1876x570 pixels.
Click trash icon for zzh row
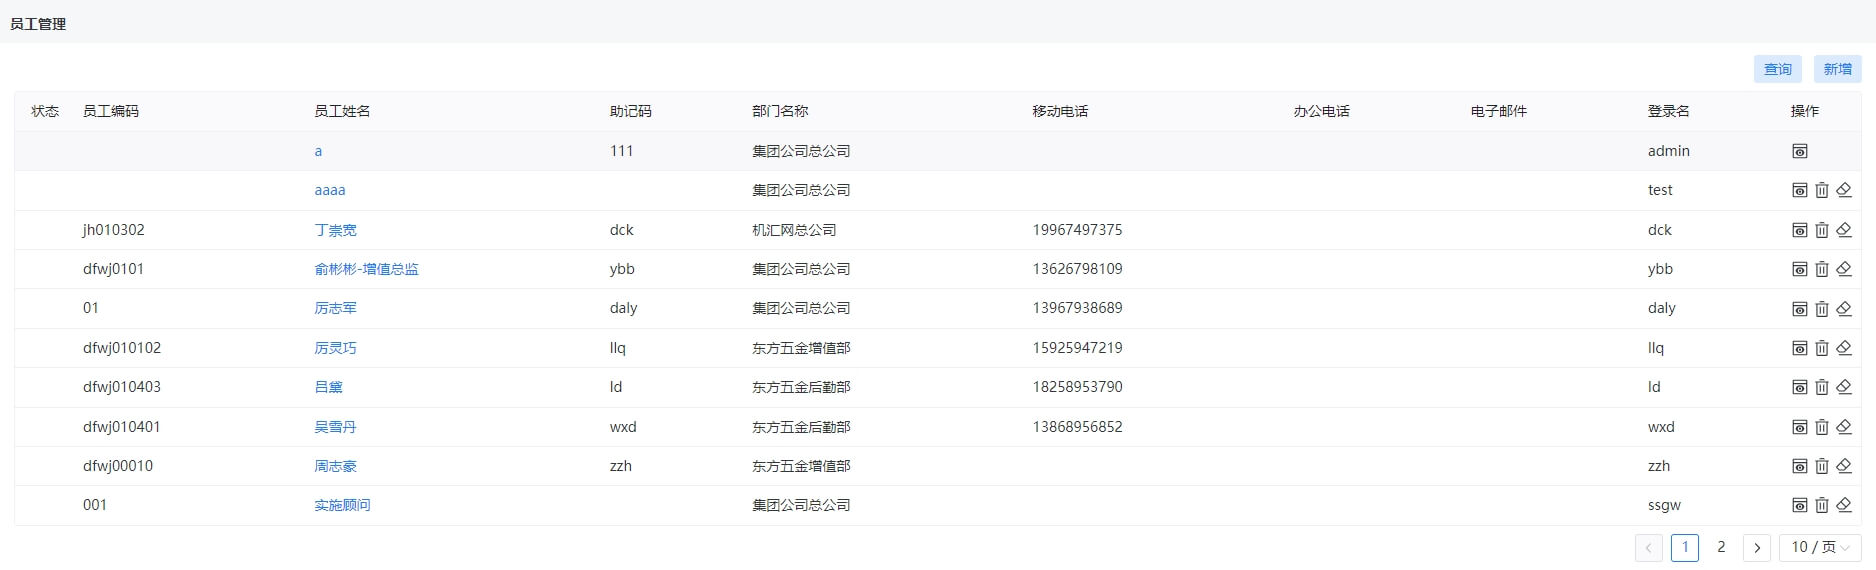click(1822, 466)
